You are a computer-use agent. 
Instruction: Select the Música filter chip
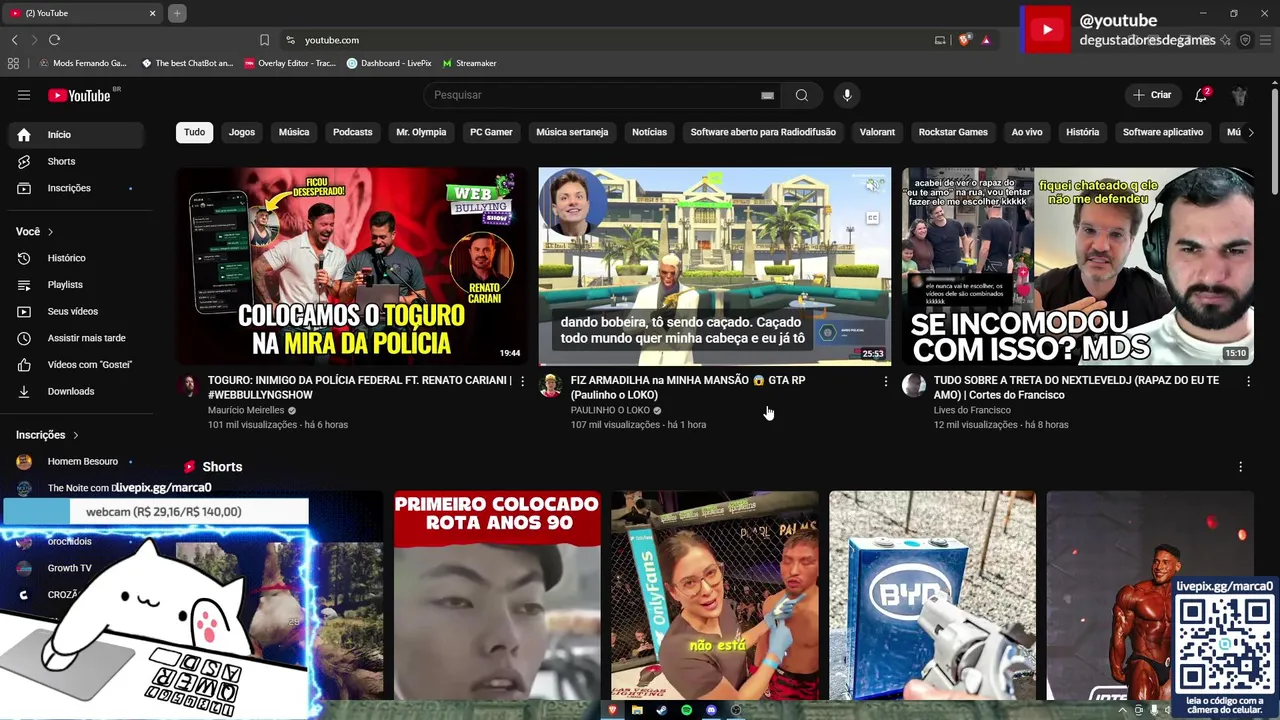(x=294, y=132)
